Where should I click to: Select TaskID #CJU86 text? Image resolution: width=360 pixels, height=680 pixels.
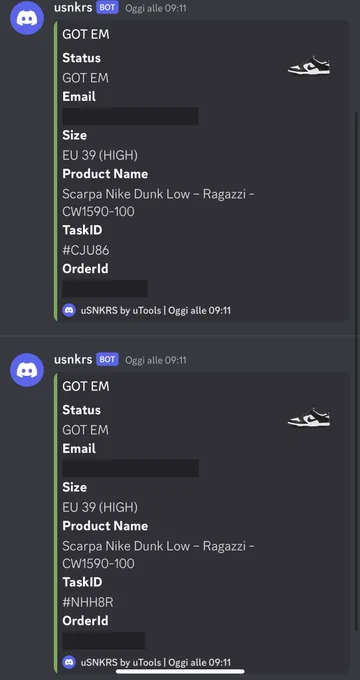pos(86,250)
